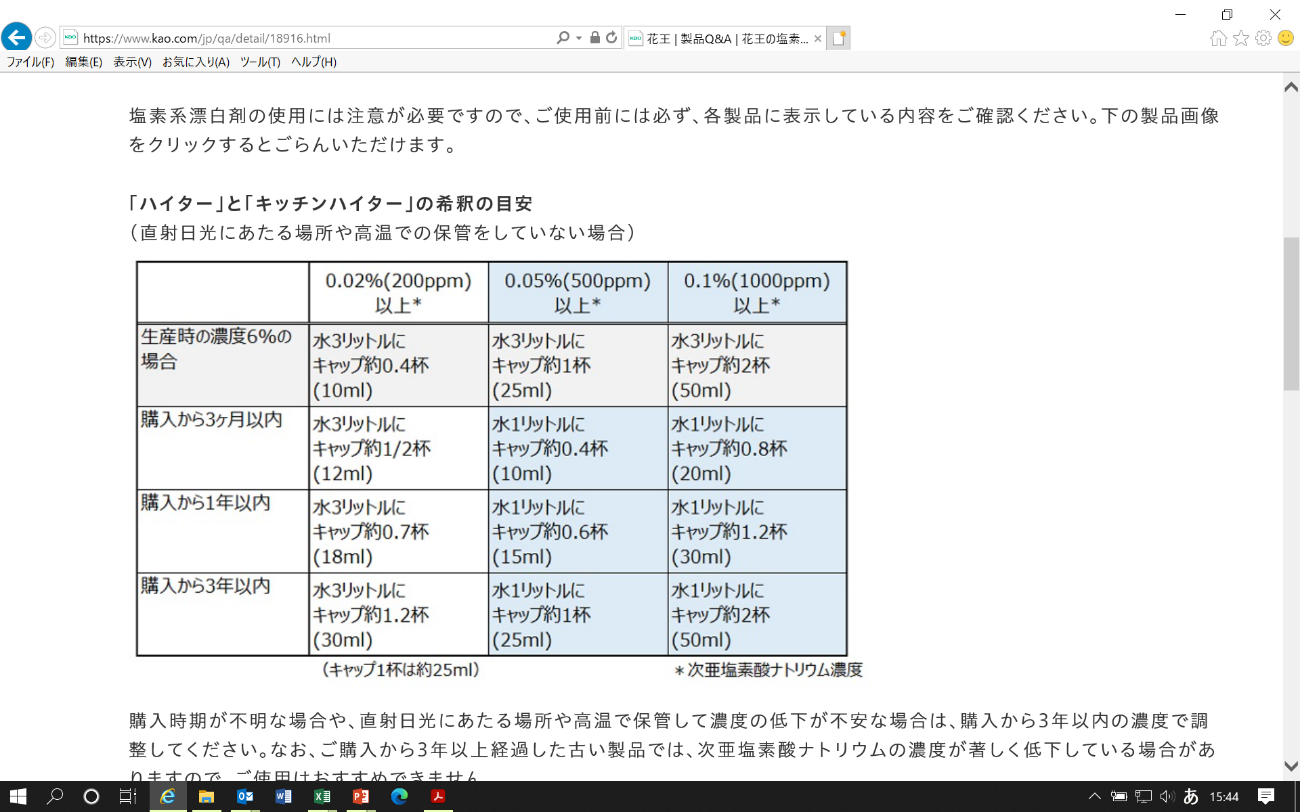Open the IE settings gear icon
1300x812 pixels.
(1263, 38)
